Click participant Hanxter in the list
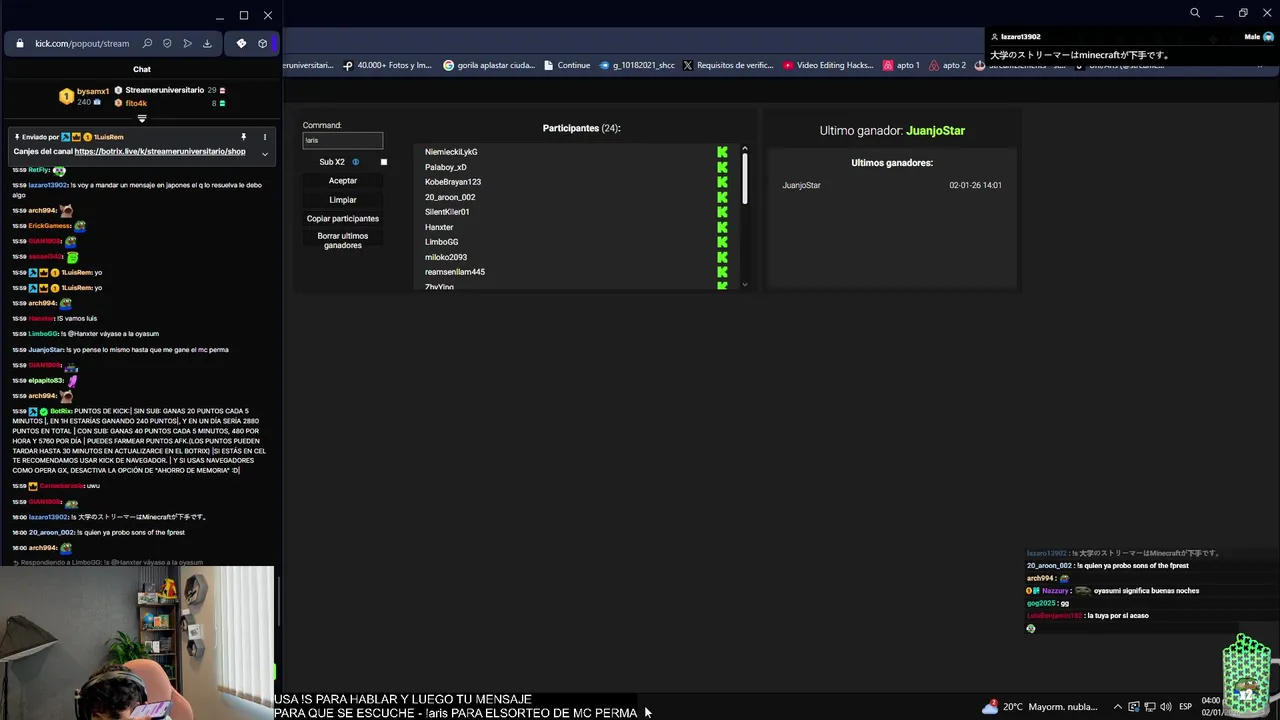 pos(439,227)
